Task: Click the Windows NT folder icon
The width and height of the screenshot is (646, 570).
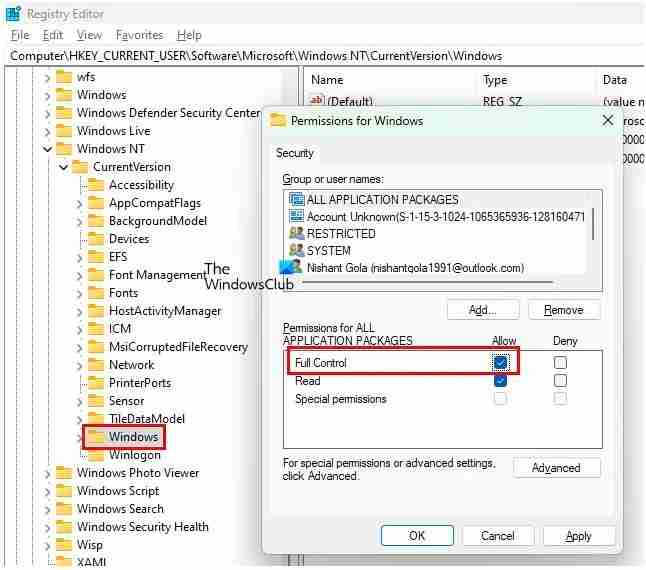Action: (x=64, y=149)
